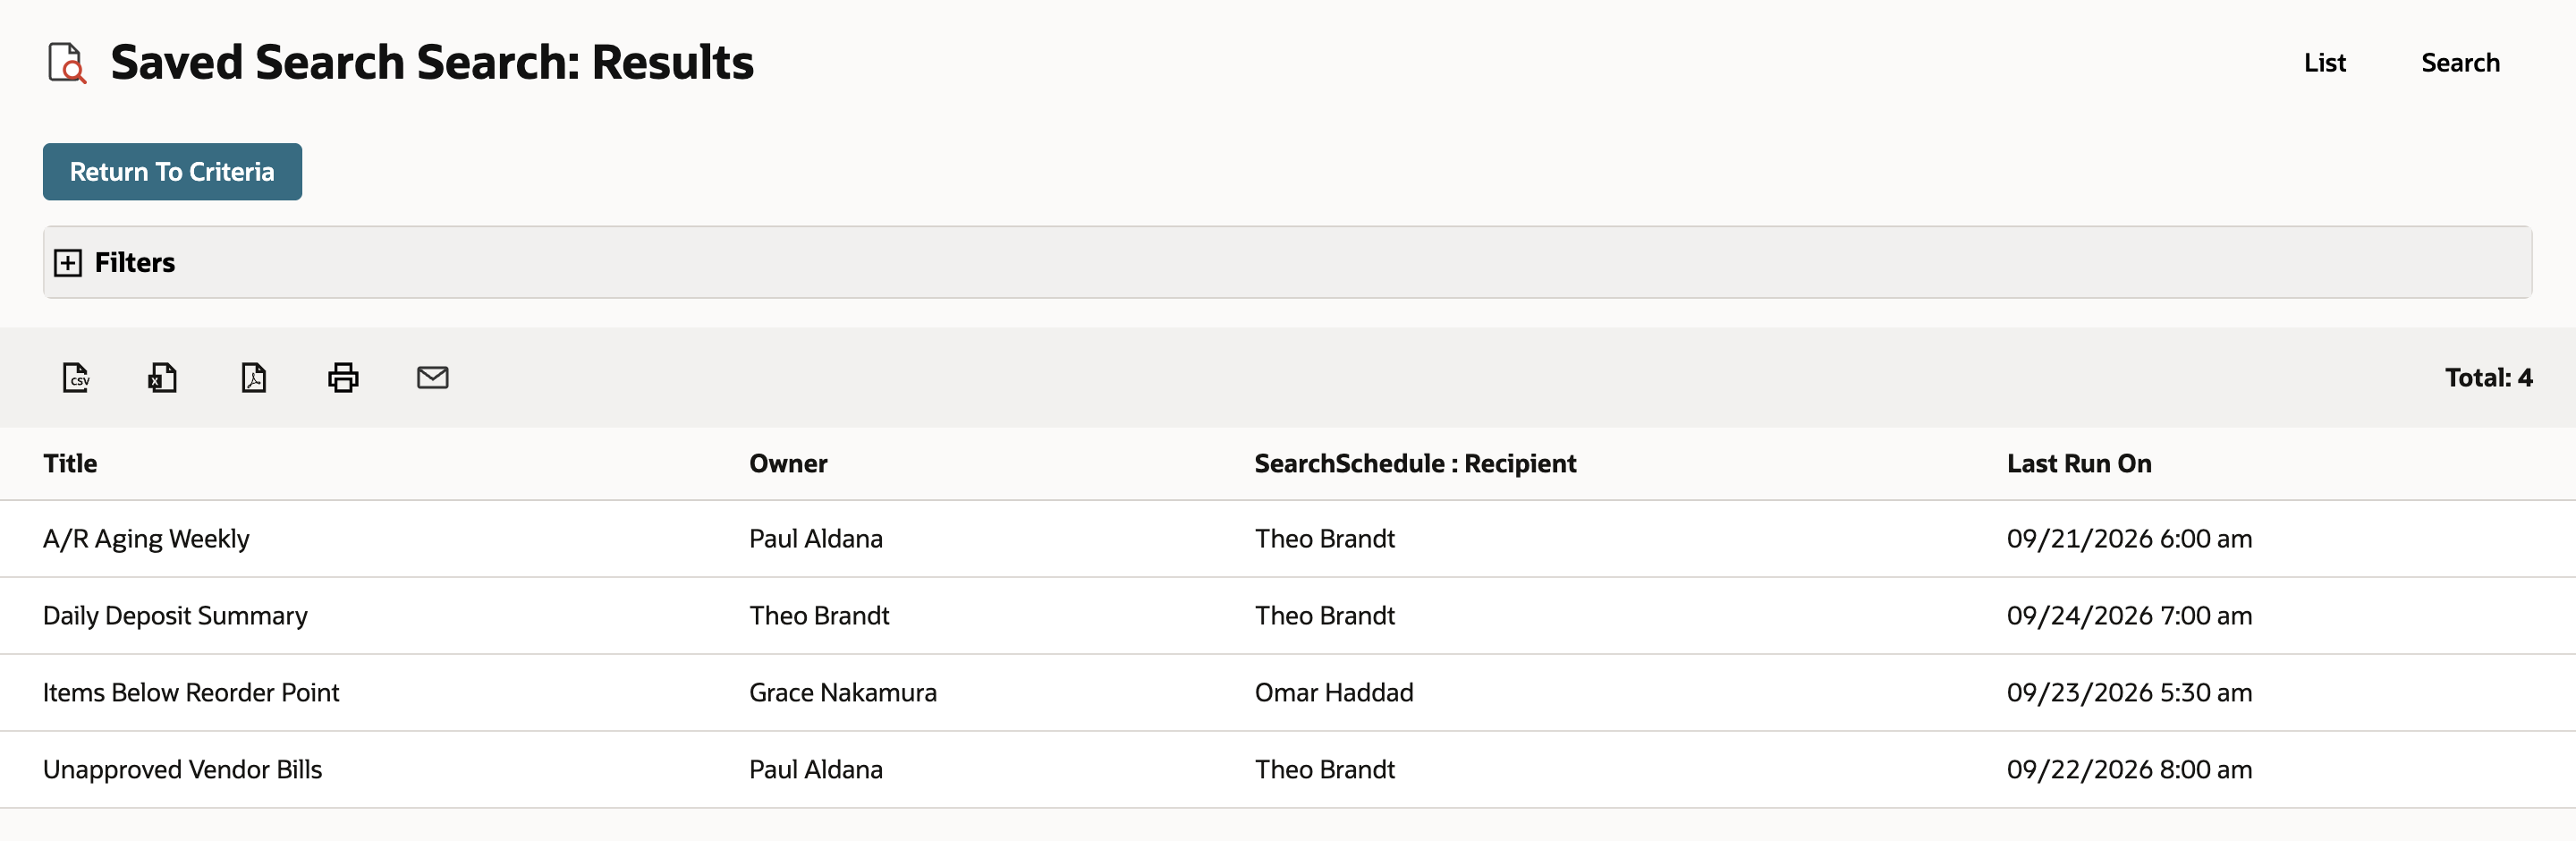Click the saved search page icon
This screenshot has height=841, width=2576.
coord(67,62)
